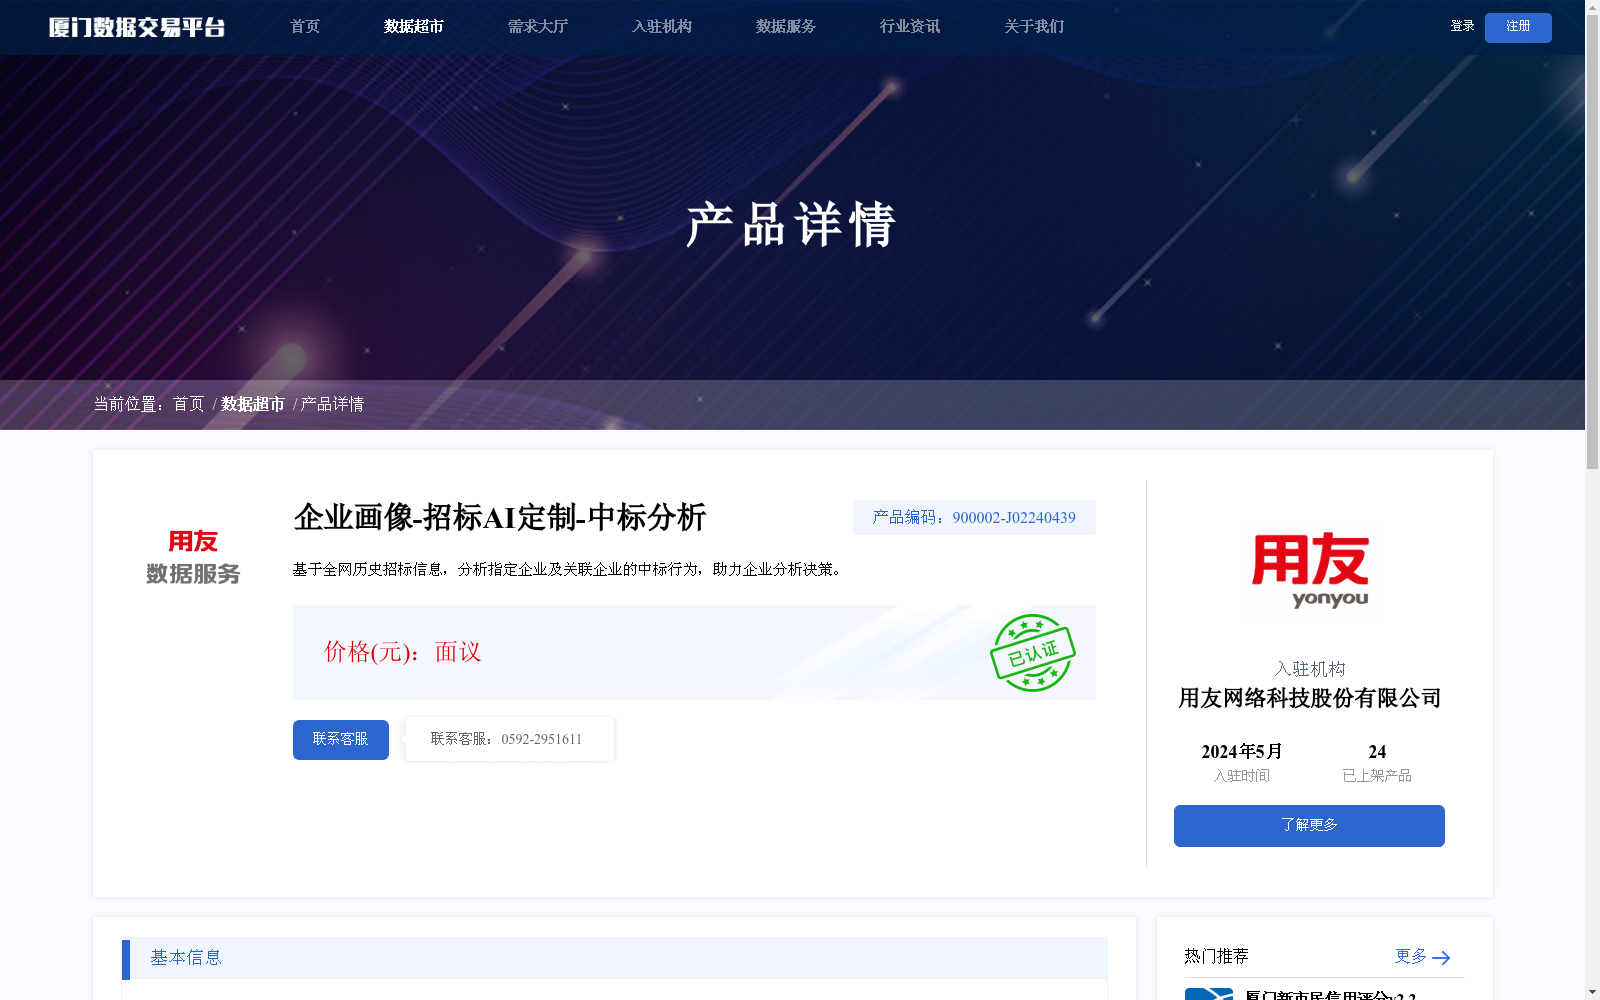Image resolution: width=1600 pixels, height=1000 pixels.
Task: Open the 行业资讯 navigation item
Action: [910, 27]
